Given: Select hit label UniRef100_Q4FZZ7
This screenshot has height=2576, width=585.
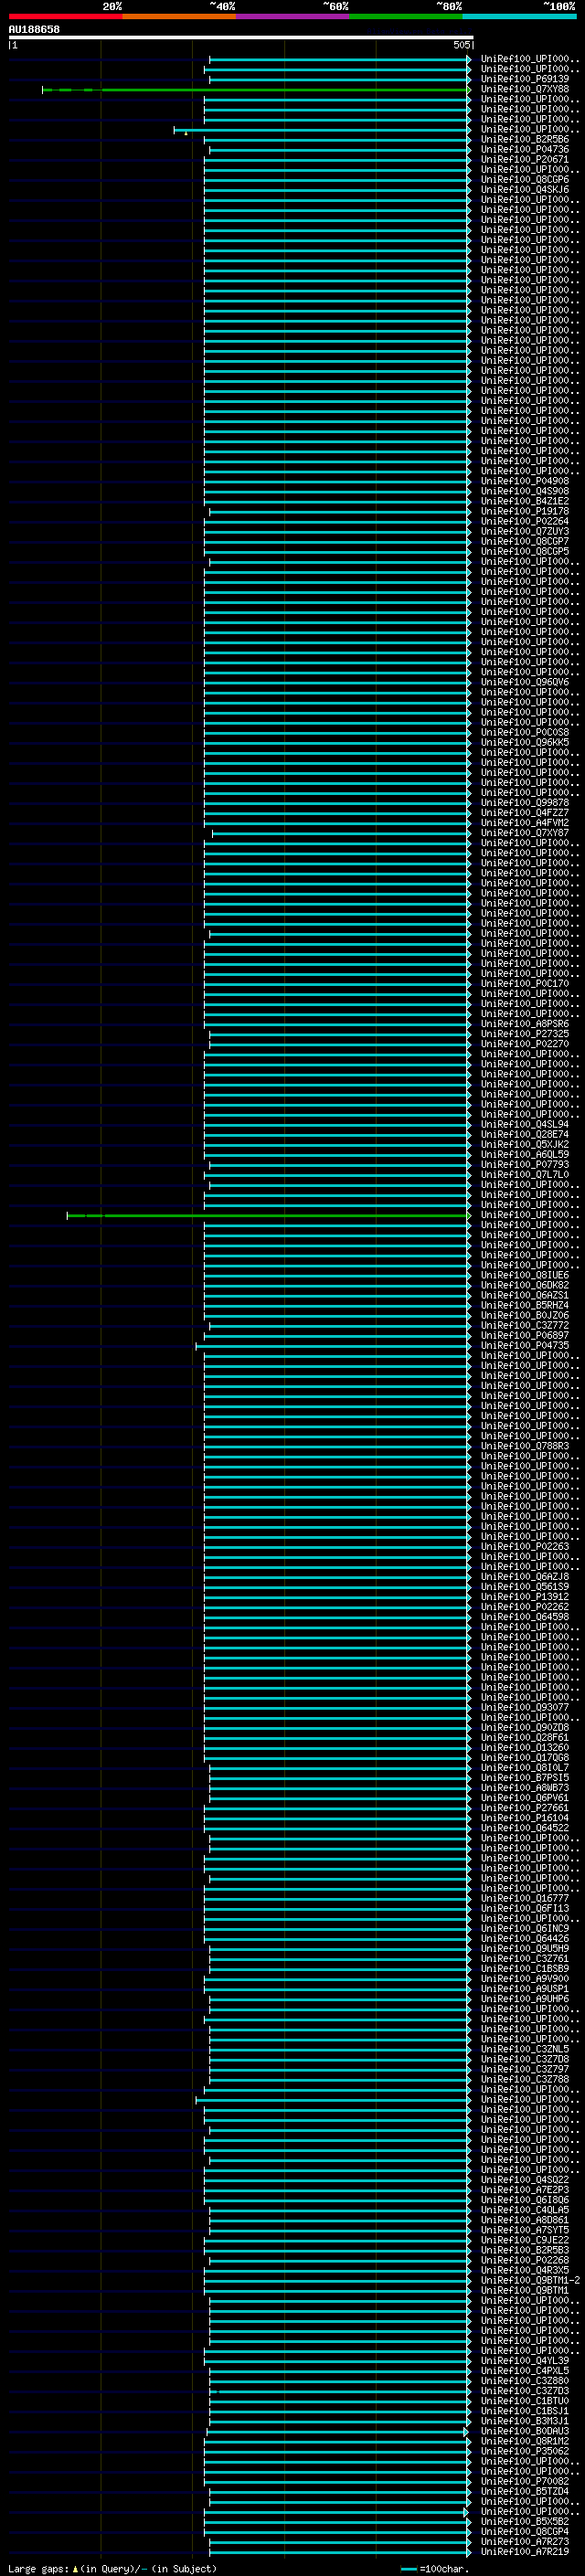Looking at the screenshot, I should (525, 812).
